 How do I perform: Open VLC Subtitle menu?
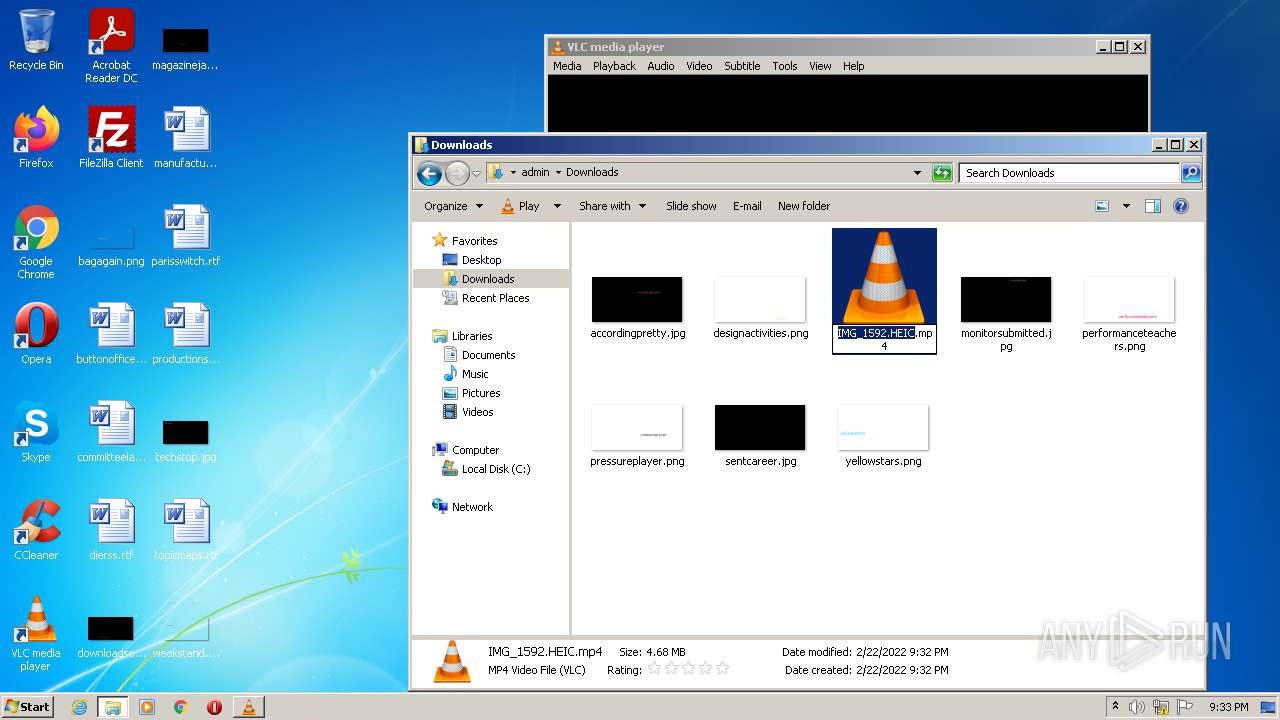point(742,66)
